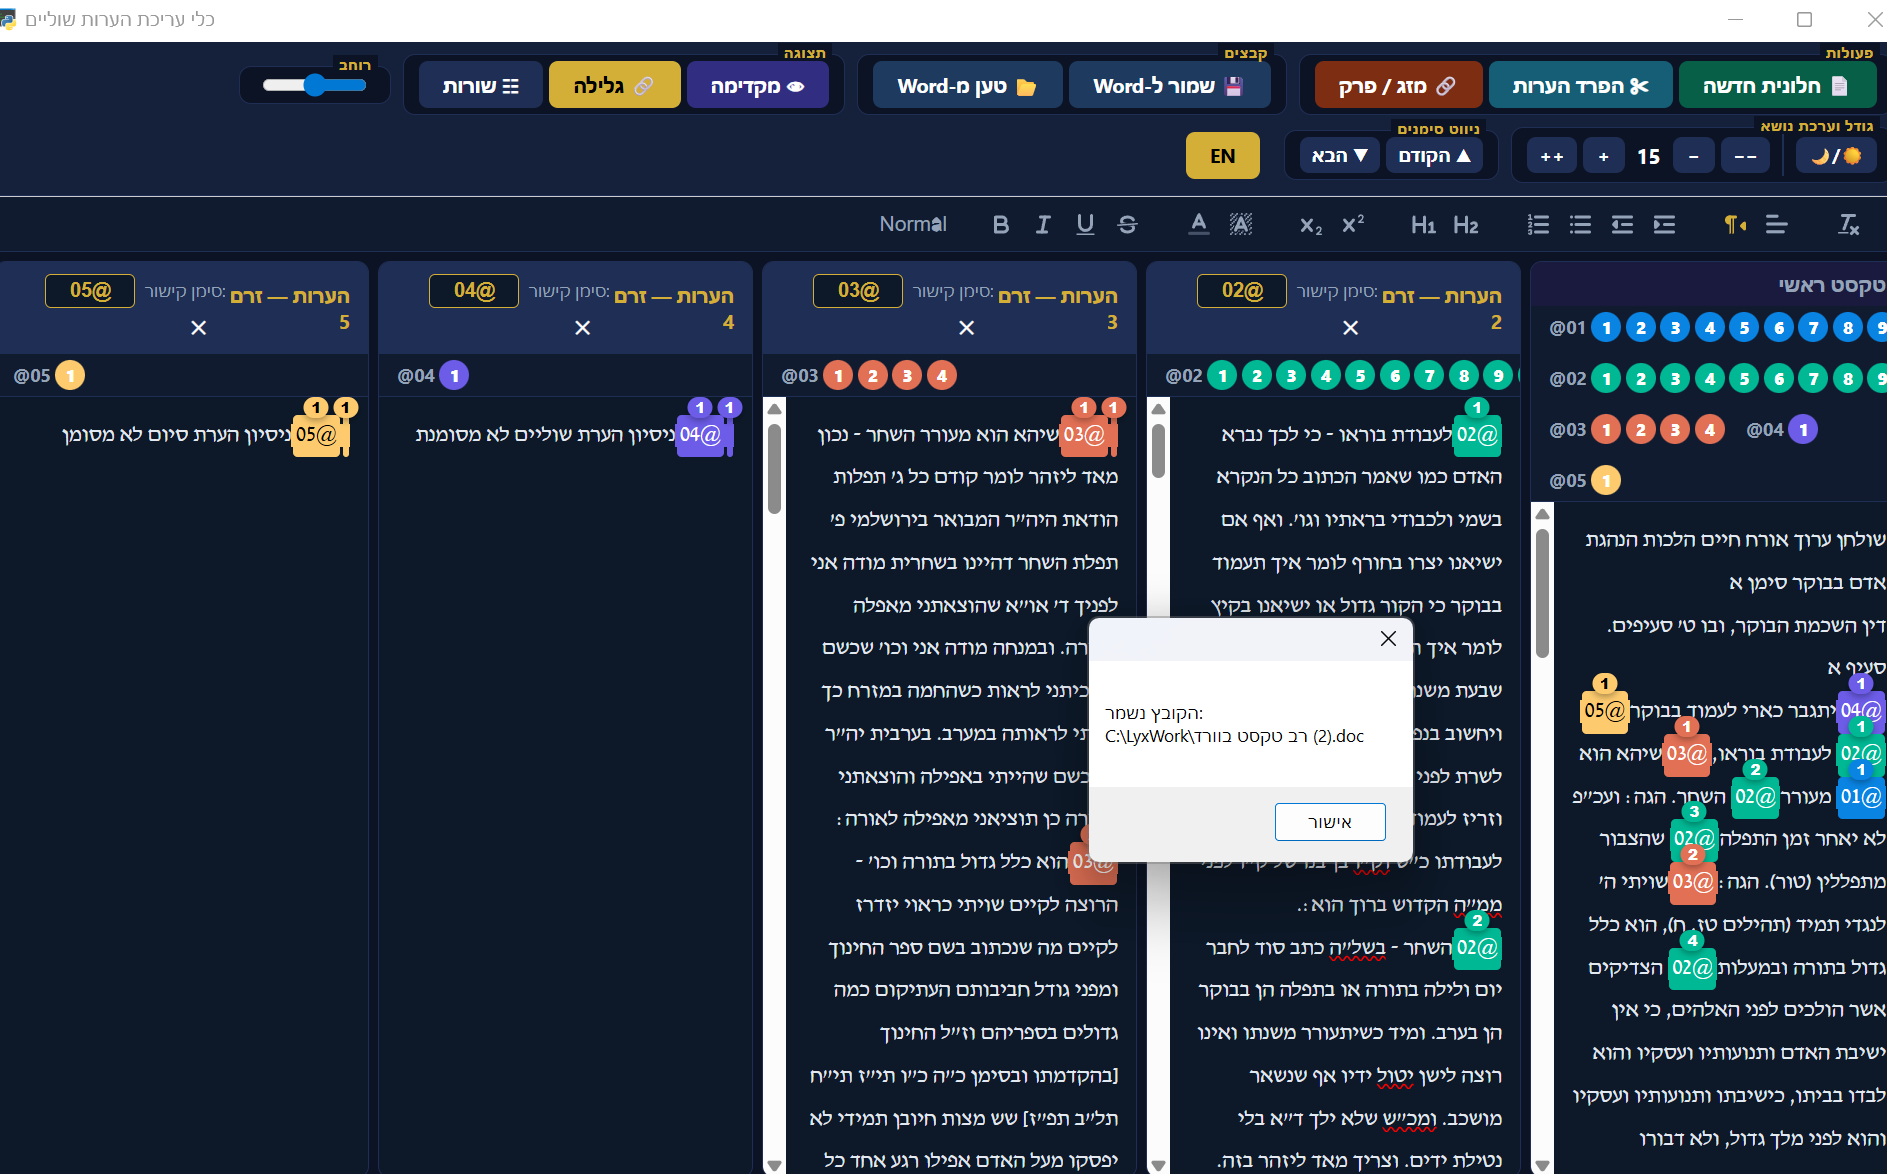The image size is (1887, 1174).
Task: Toggle the EN language button
Action: coord(1222,155)
